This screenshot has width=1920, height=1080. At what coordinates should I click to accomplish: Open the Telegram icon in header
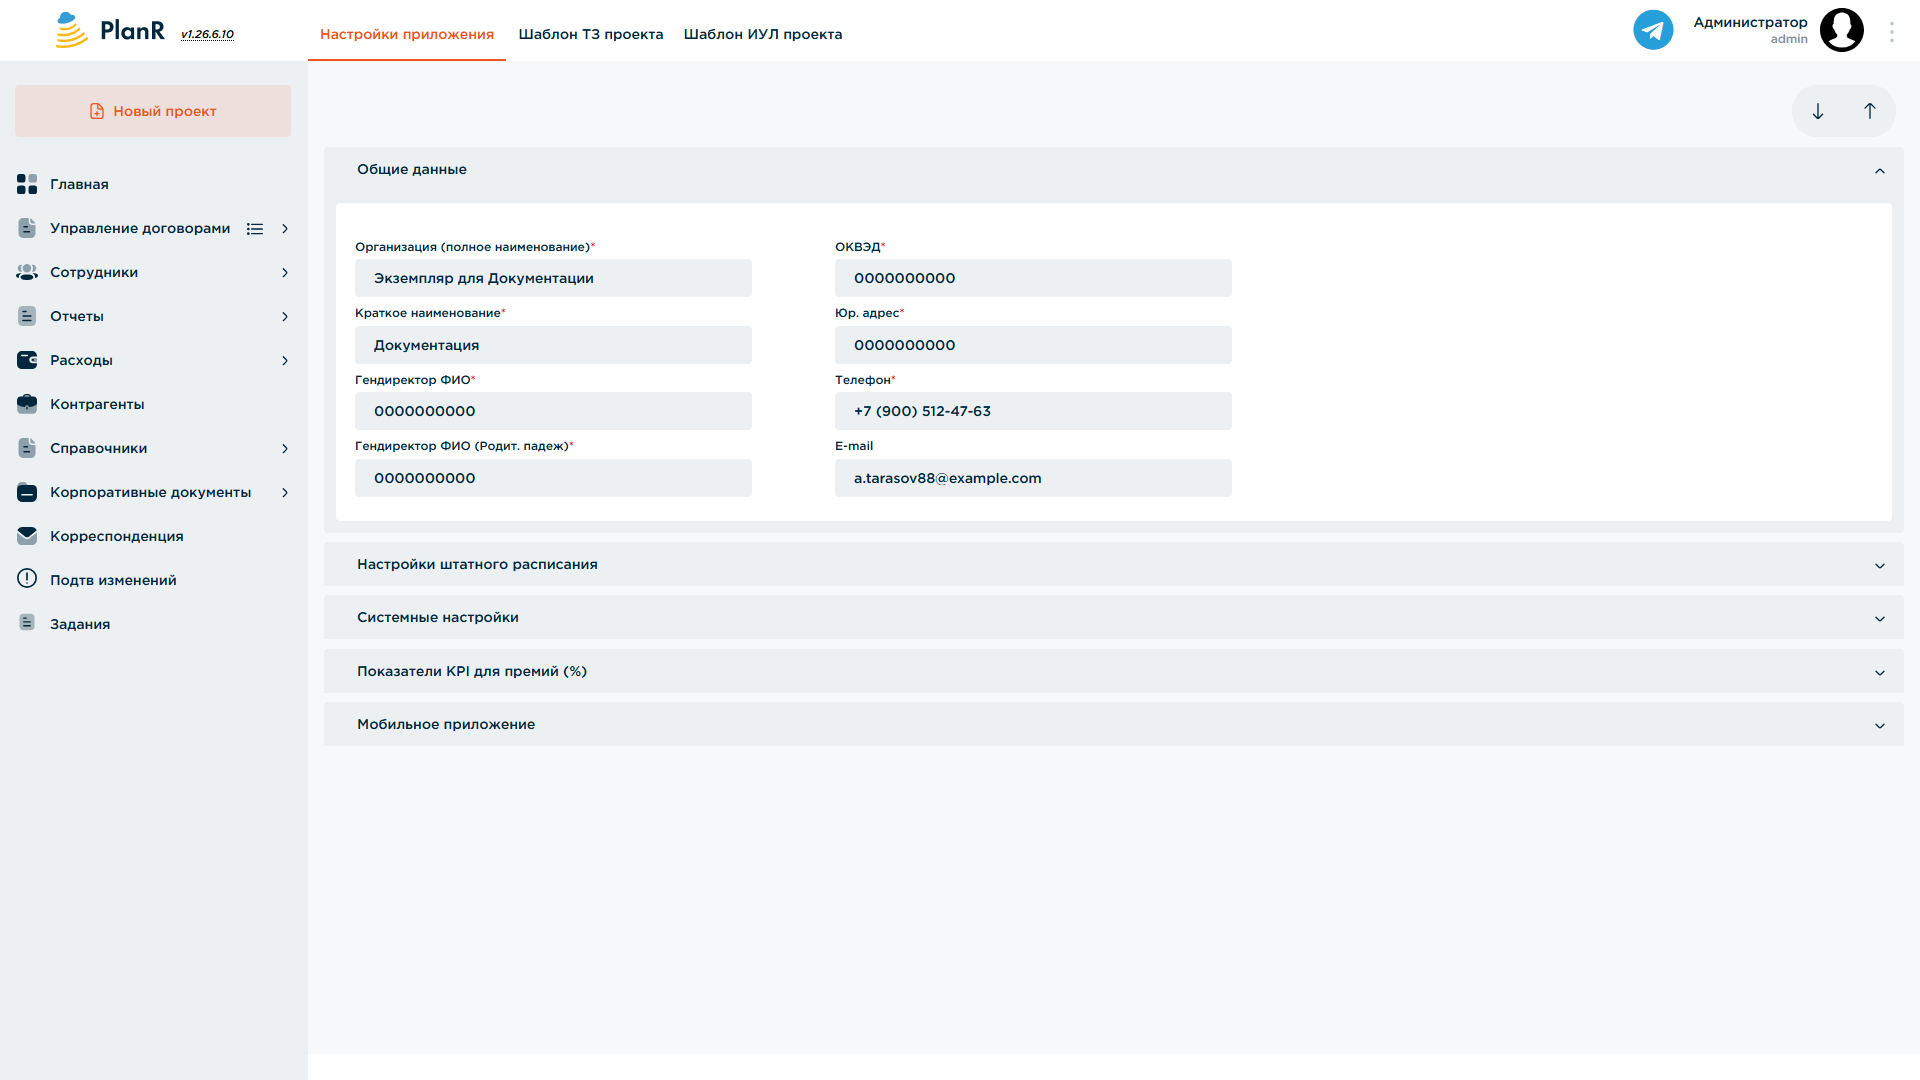point(1653,30)
